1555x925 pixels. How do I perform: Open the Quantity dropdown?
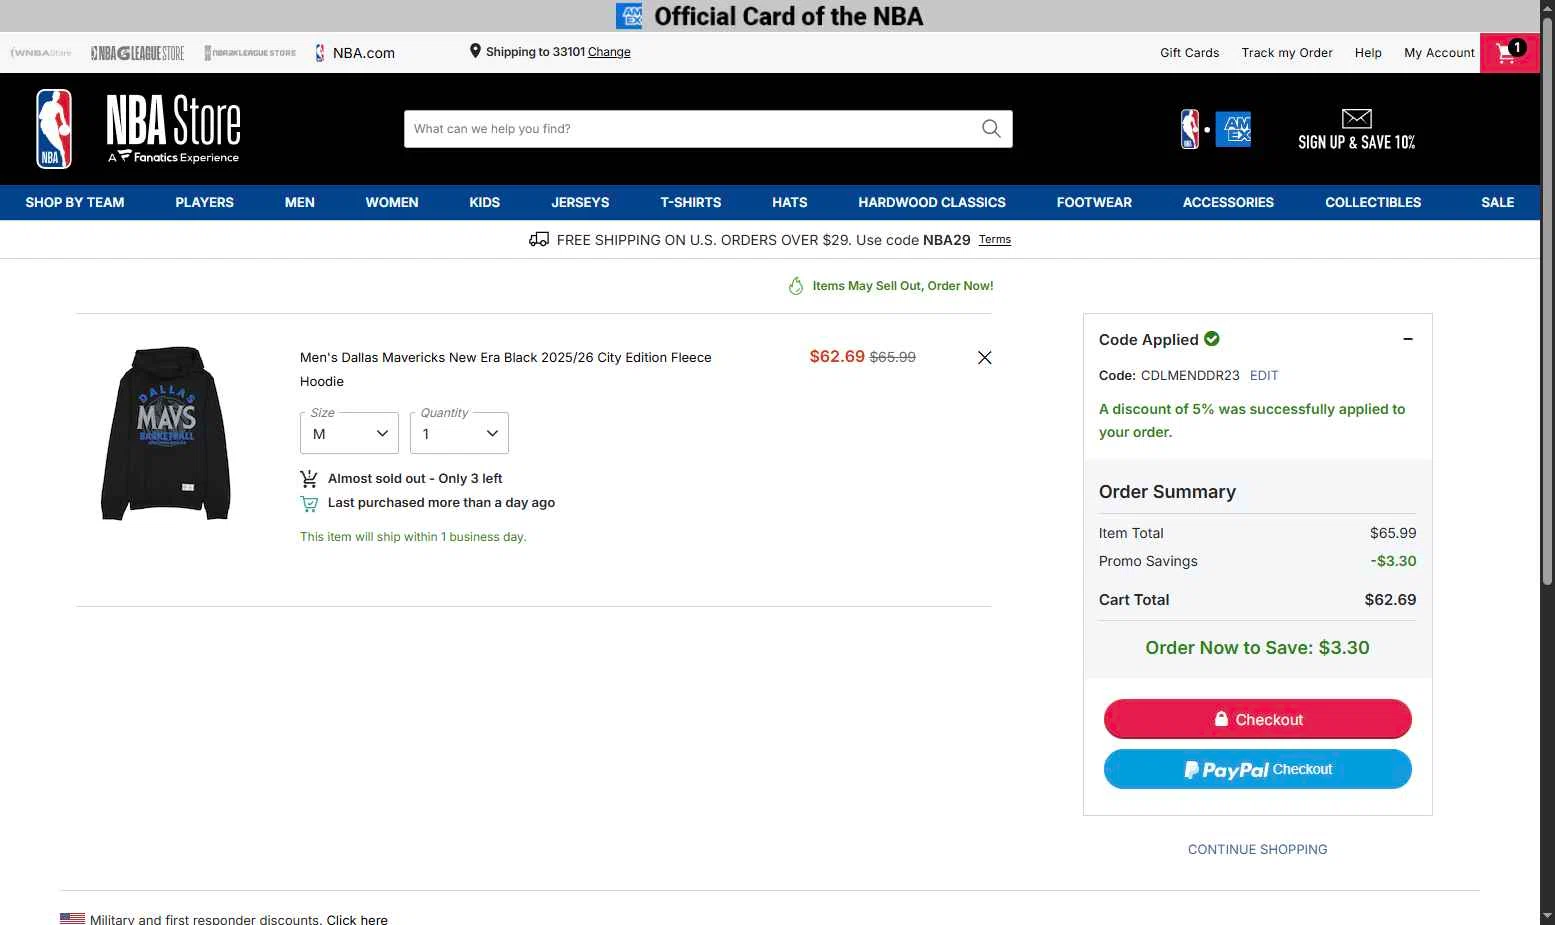click(459, 433)
